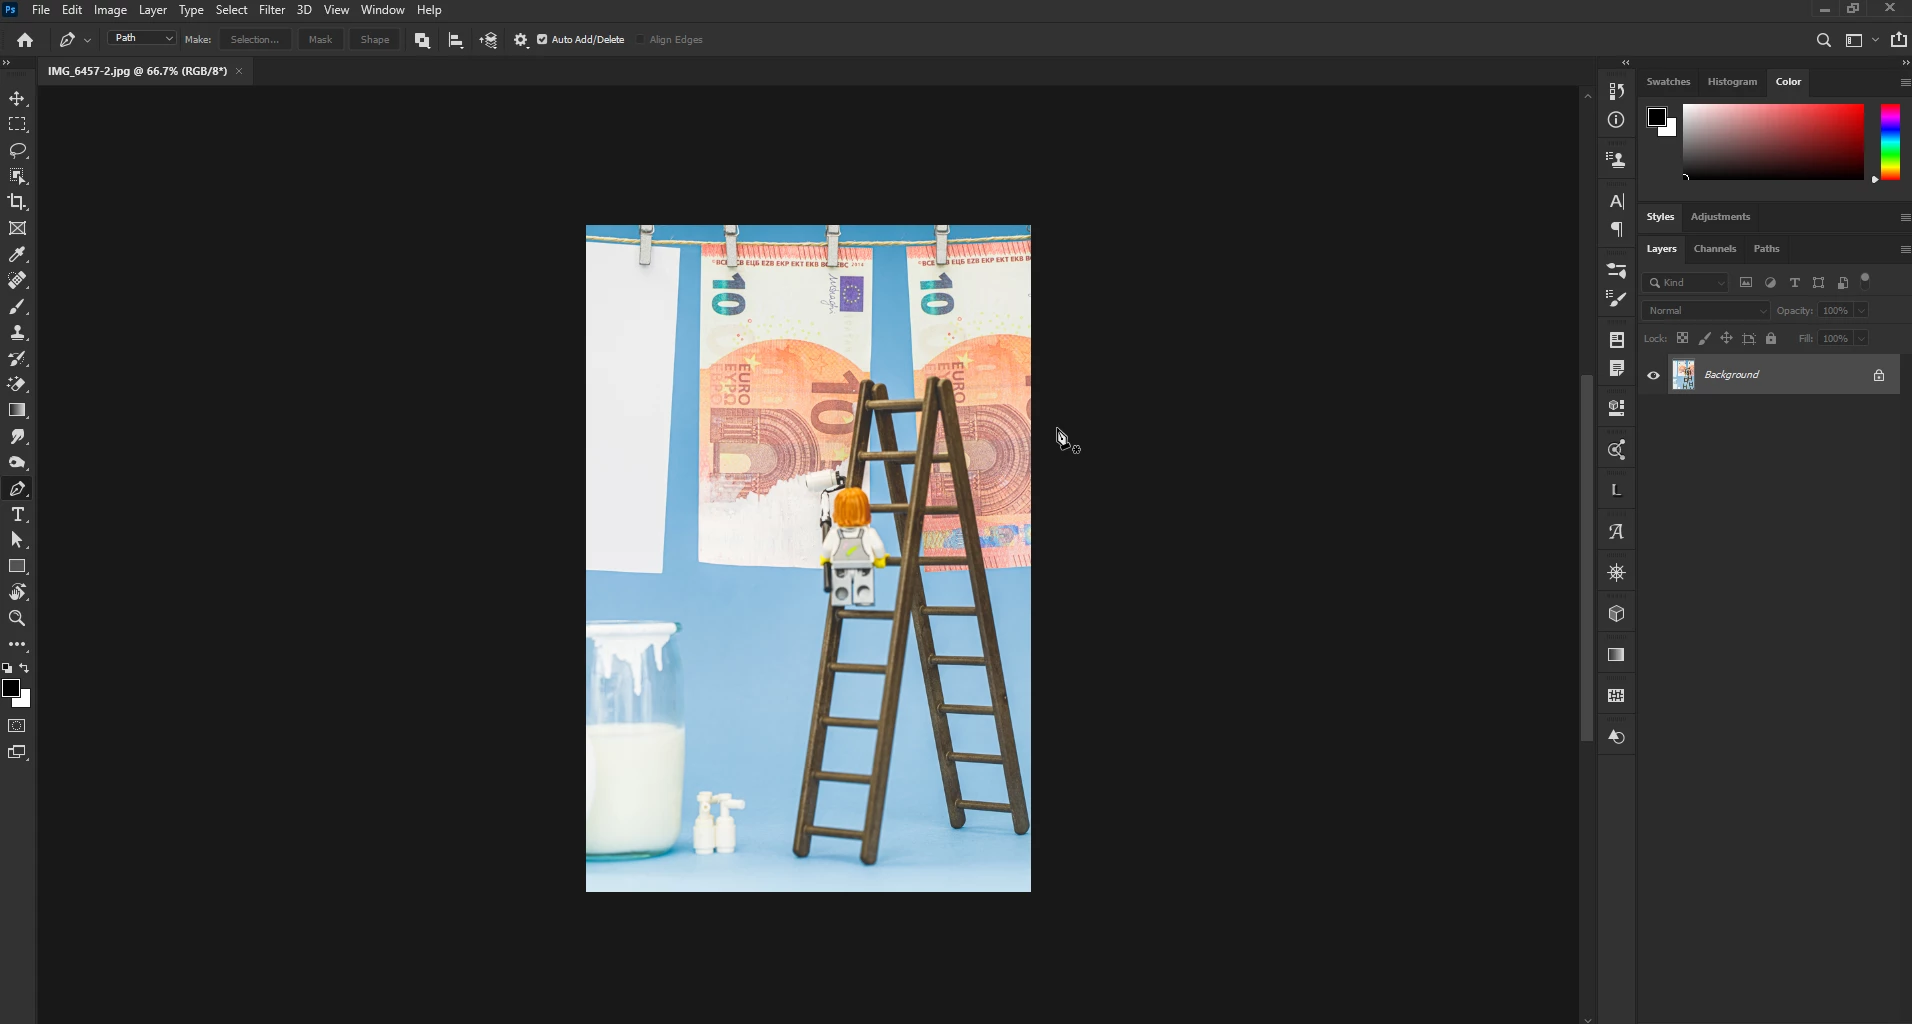Image resolution: width=1912 pixels, height=1024 pixels.
Task: Select the Rectangular Marquee tool
Action: pos(17,124)
